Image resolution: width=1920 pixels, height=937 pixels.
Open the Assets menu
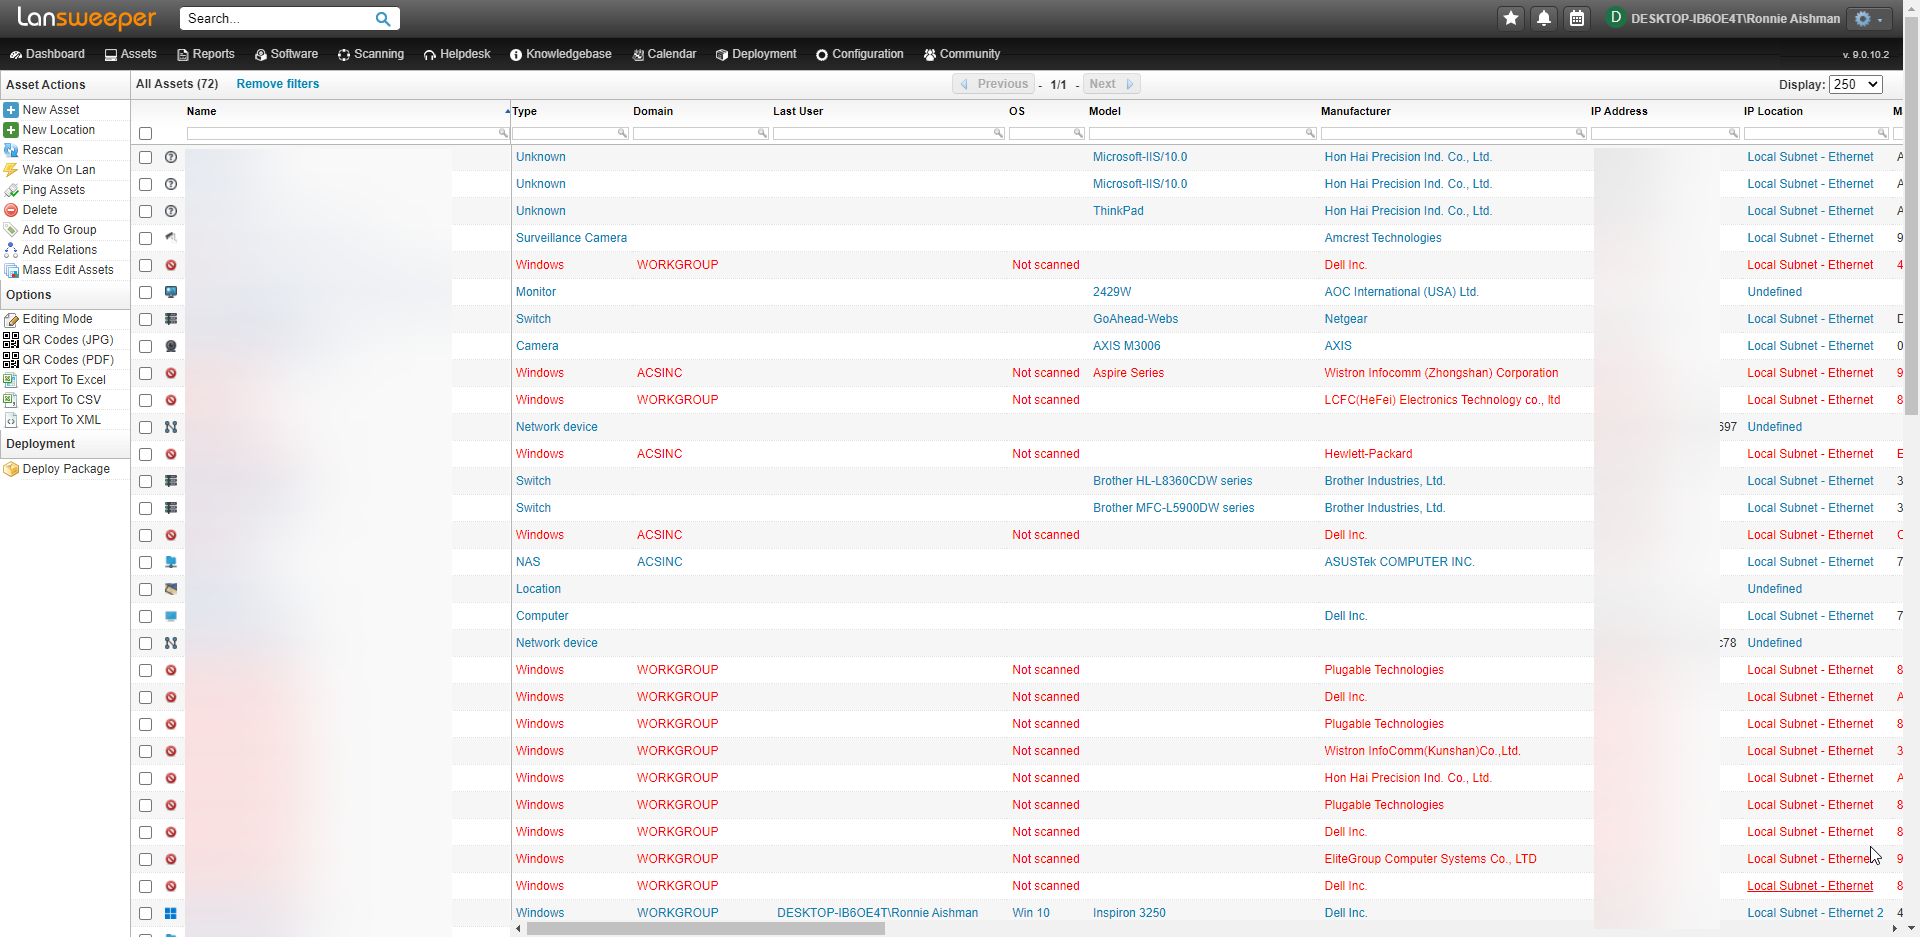pos(130,54)
